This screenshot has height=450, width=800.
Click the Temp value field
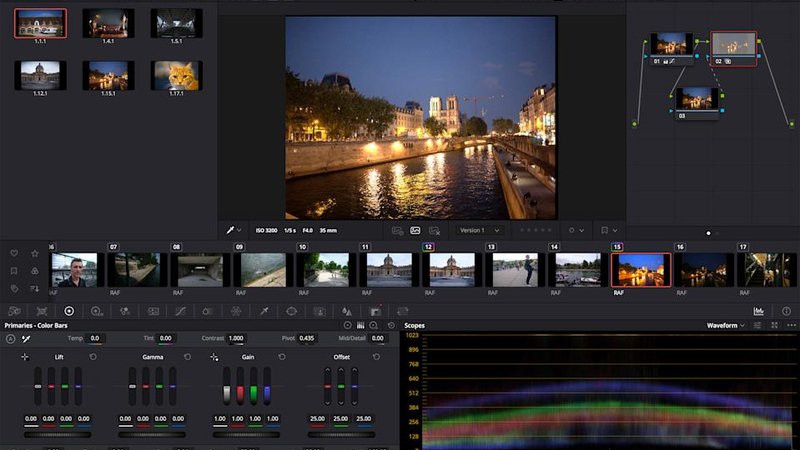click(95, 338)
